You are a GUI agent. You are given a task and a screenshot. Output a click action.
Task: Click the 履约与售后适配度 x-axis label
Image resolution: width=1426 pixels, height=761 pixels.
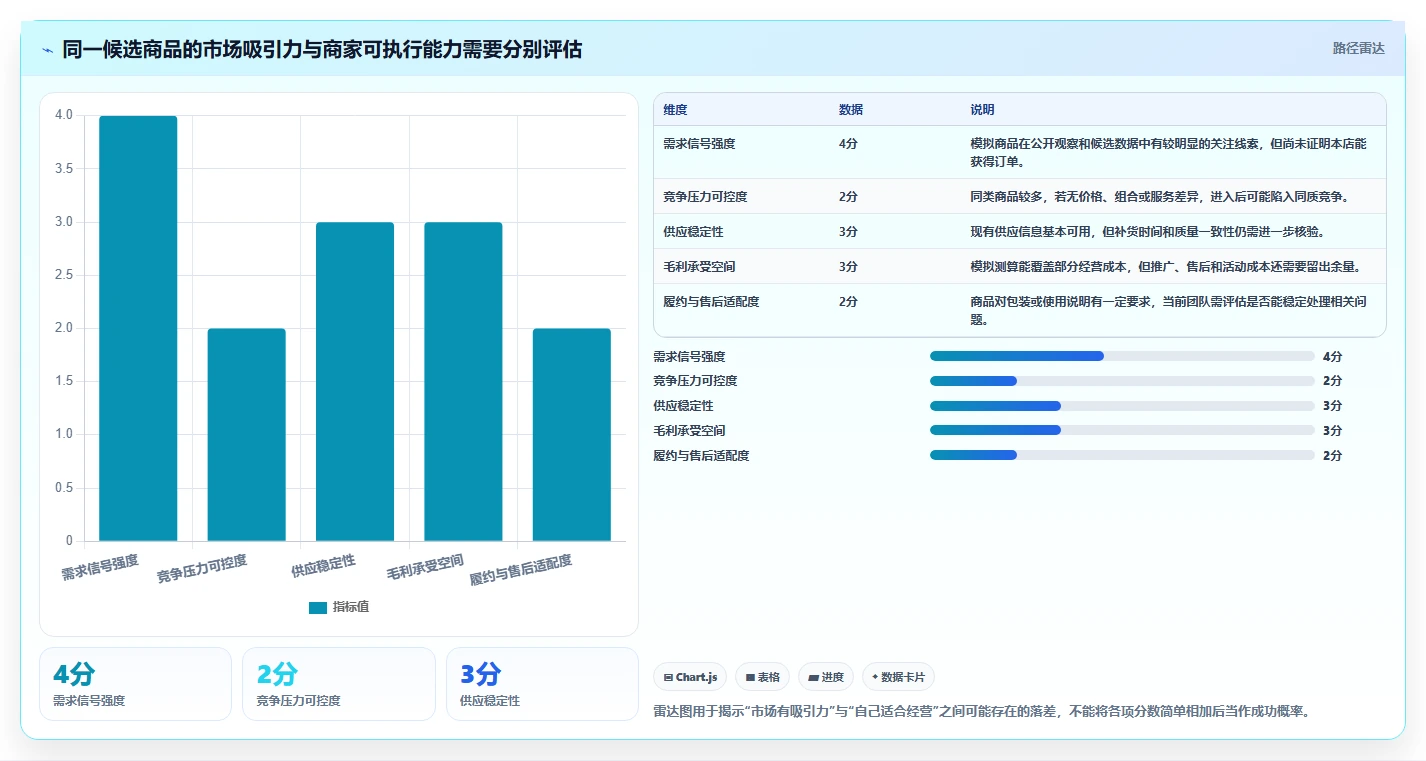point(521,570)
